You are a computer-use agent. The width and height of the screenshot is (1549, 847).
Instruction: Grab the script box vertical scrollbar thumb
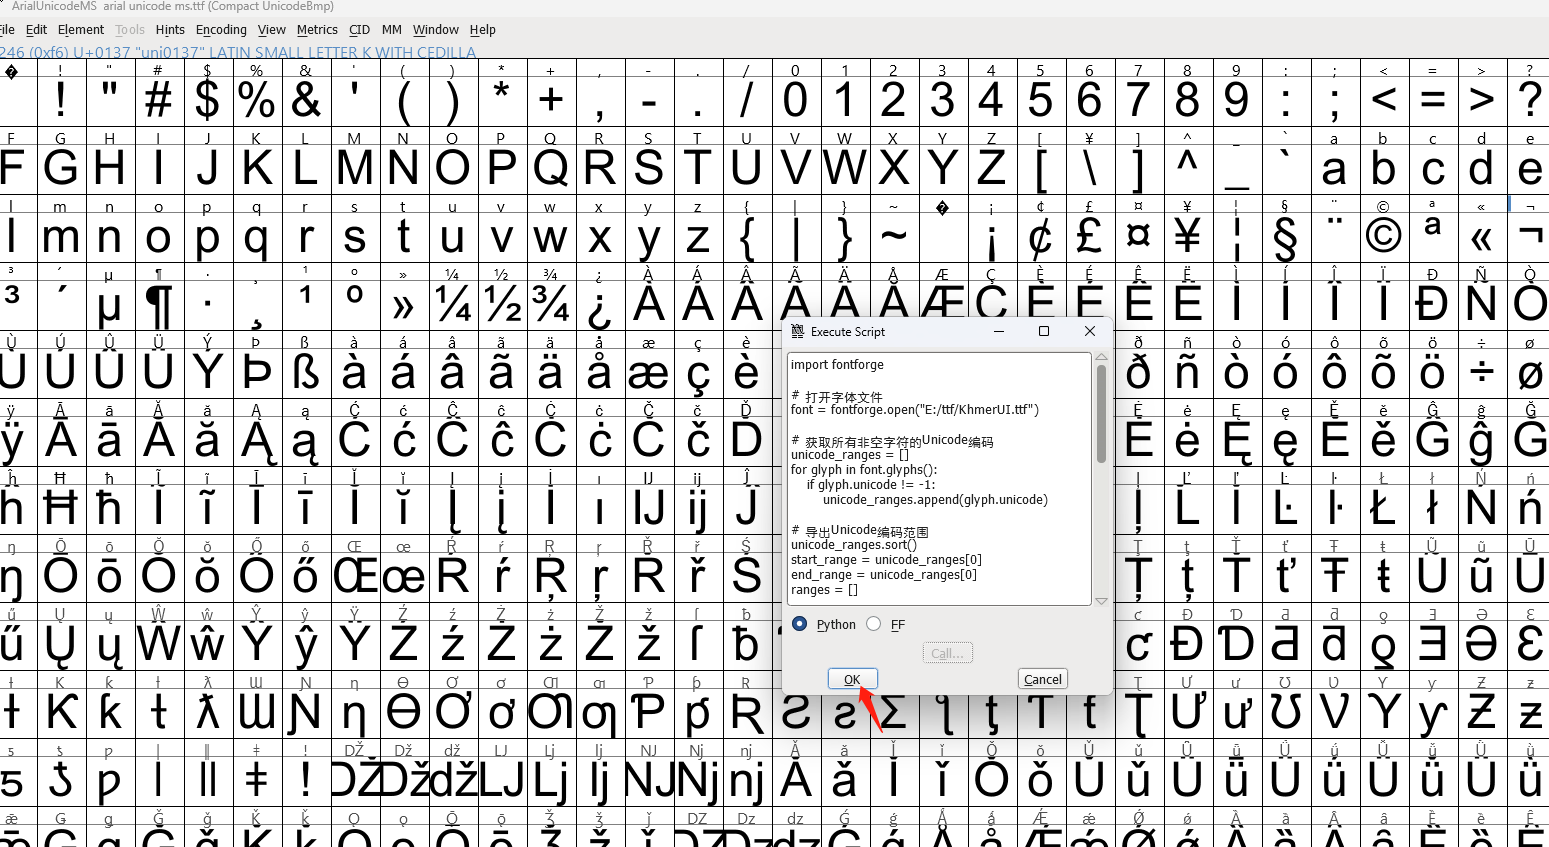click(1101, 414)
